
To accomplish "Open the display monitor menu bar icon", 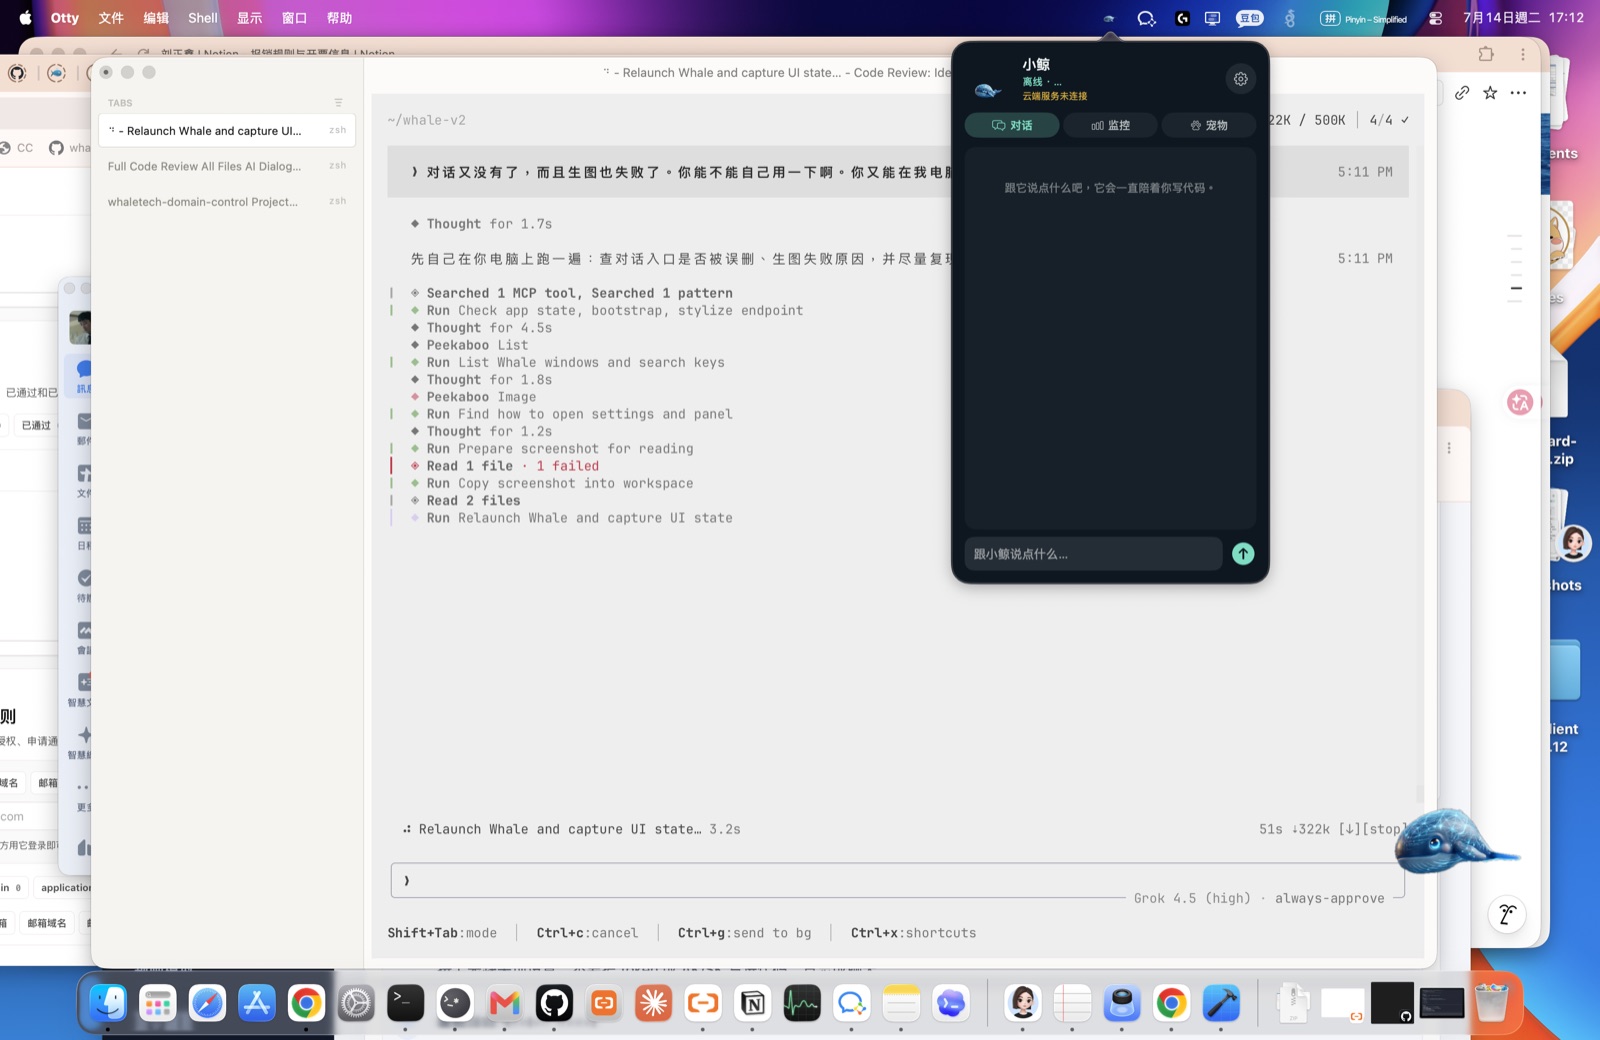I will click(x=1212, y=18).
